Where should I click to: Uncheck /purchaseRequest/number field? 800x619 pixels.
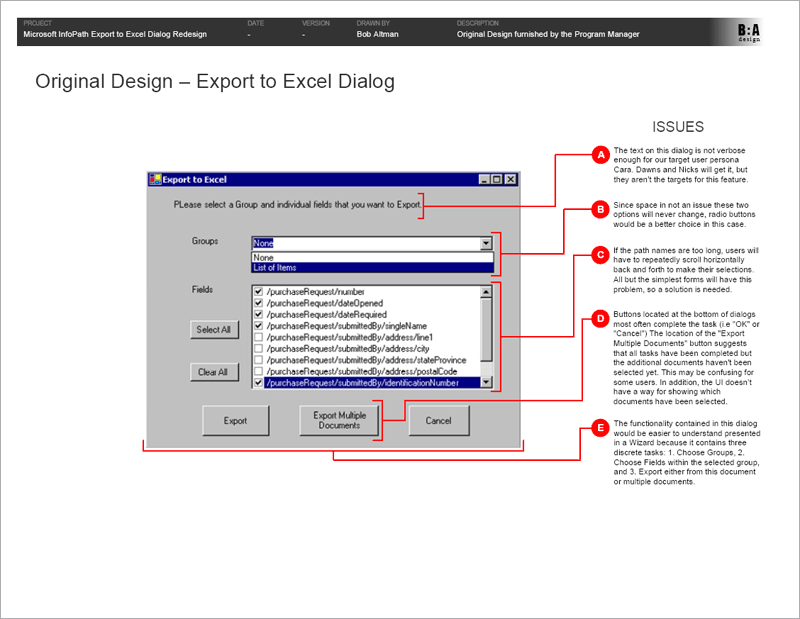[x=259, y=292]
